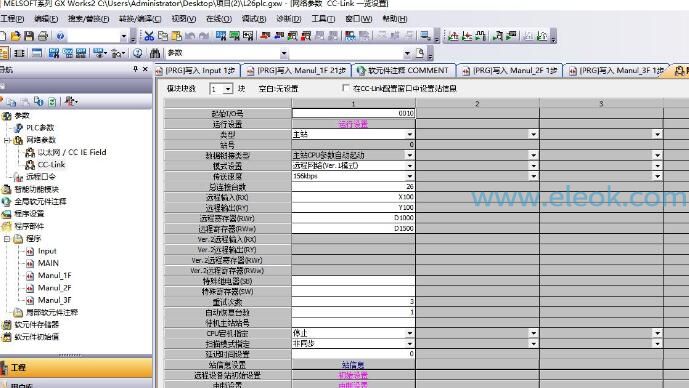This screenshot has width=689, height=388.
Task: Open the 扫描模式指定 dropdown in column 1
Action: (410, 344)
